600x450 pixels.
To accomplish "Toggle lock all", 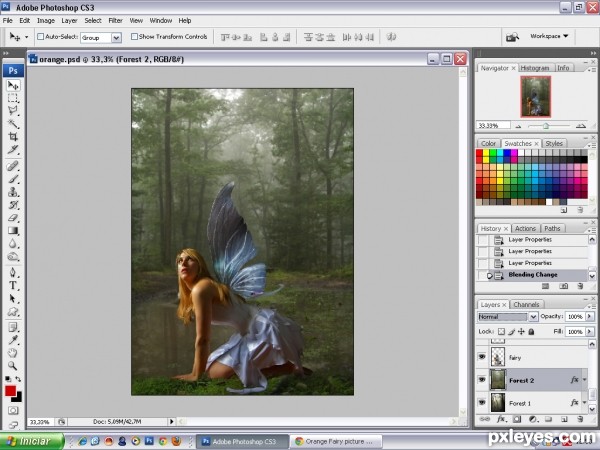I will pos(531,332).
